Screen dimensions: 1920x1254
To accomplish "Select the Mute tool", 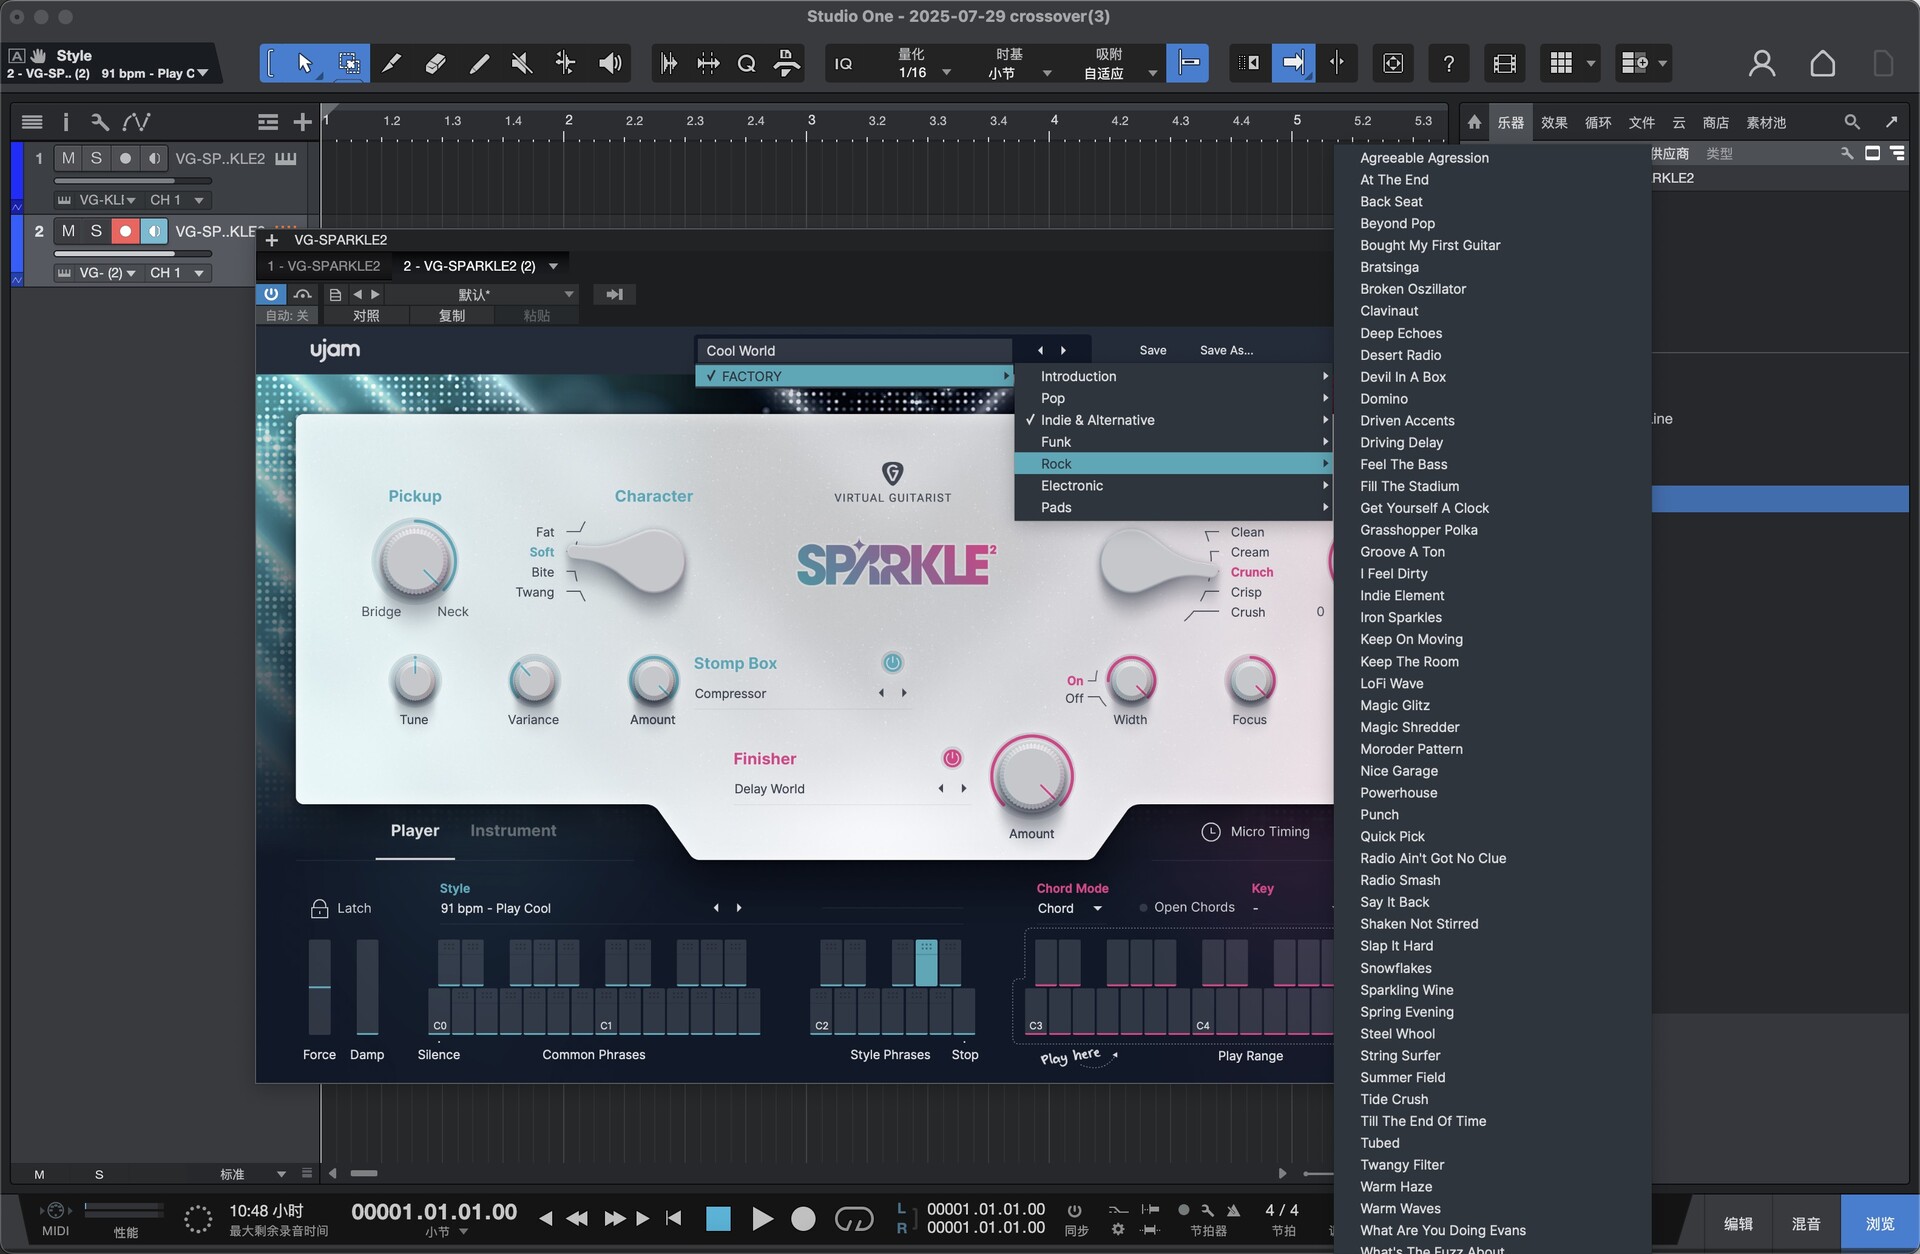I will [521, 64].
